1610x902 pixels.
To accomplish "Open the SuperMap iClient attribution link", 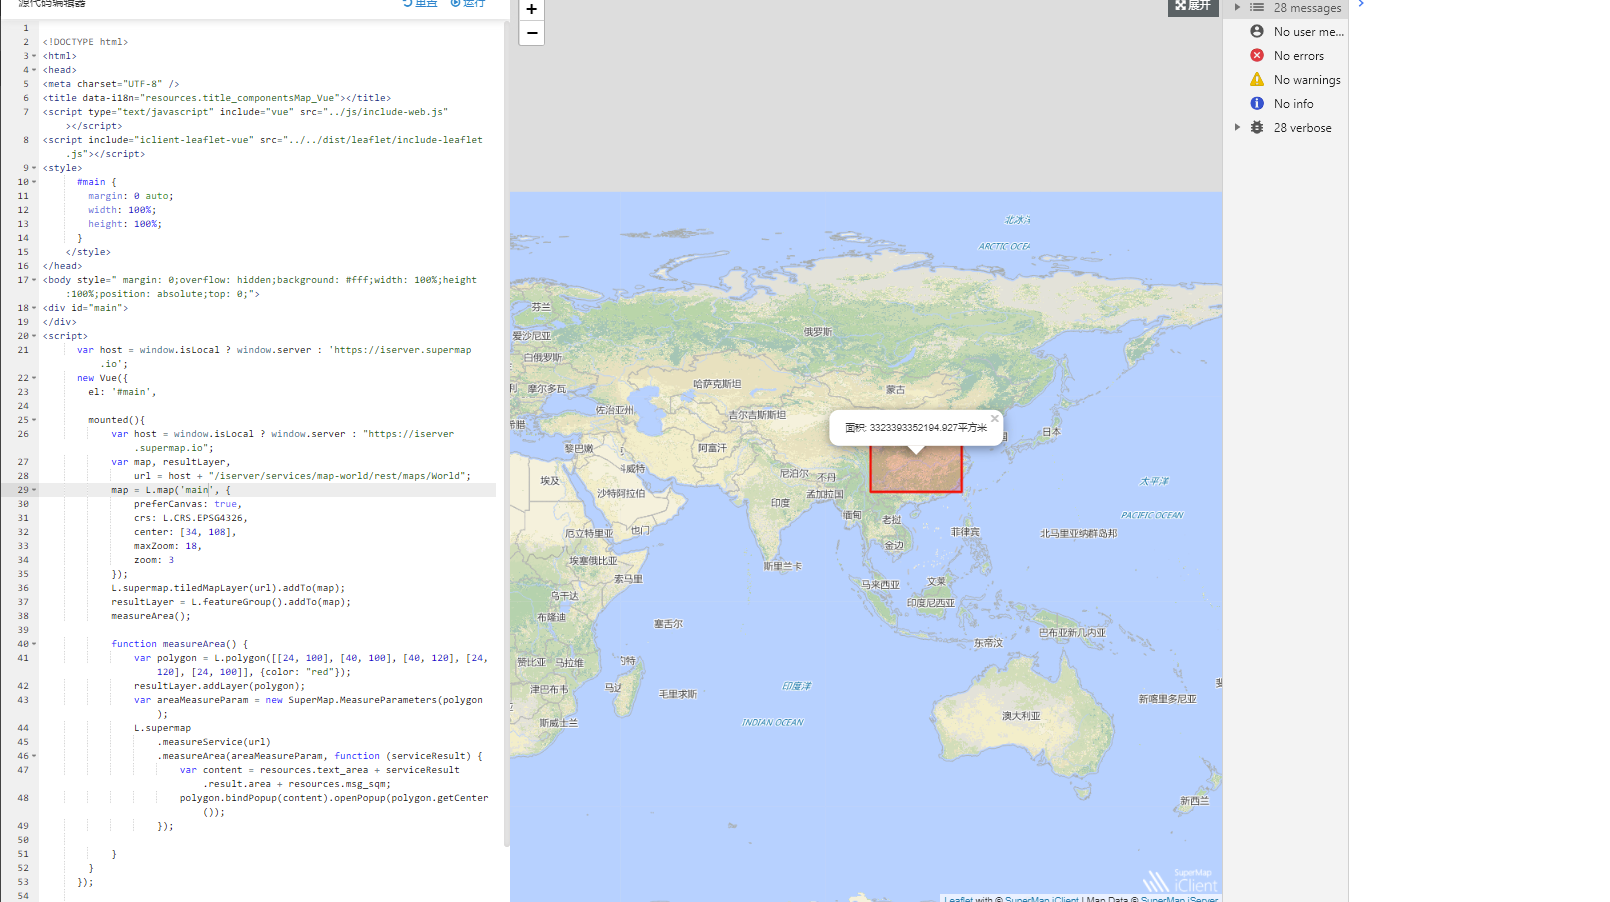I will tap(1042, 898).
